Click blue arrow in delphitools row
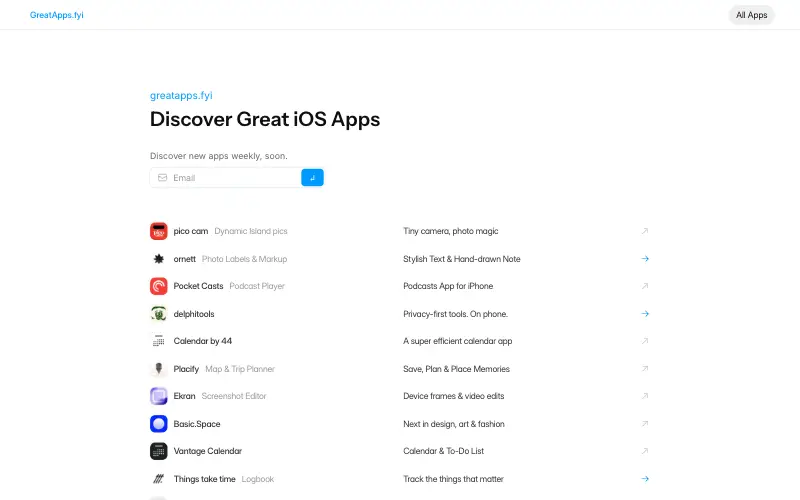The width and height of the screenshot is (800, 500). pos(645,314)
